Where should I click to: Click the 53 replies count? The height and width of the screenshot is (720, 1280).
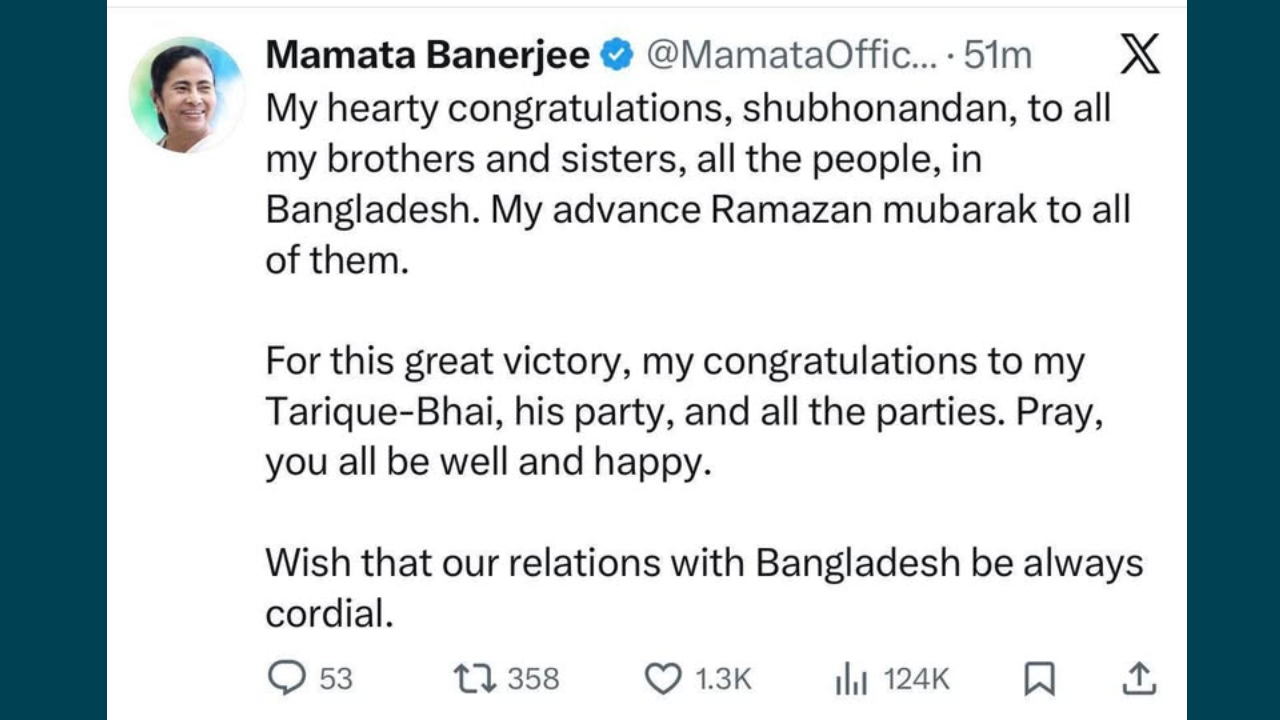tap(336, 680)
